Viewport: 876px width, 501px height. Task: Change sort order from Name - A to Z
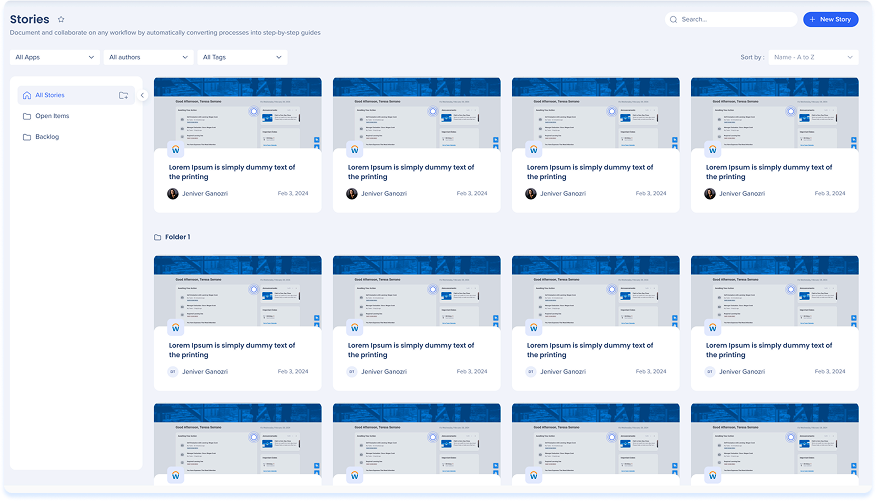tap(812, 57)
